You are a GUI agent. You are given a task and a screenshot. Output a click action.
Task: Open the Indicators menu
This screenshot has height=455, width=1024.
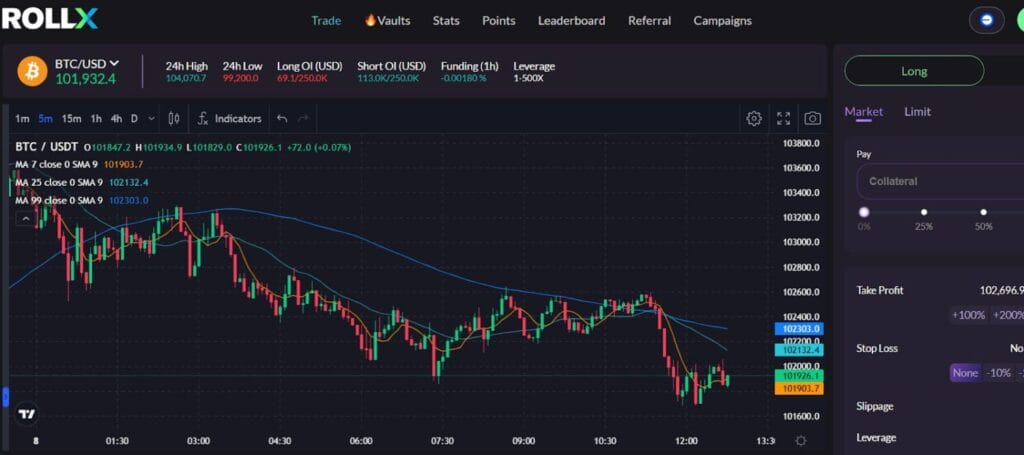pos(231,119)
